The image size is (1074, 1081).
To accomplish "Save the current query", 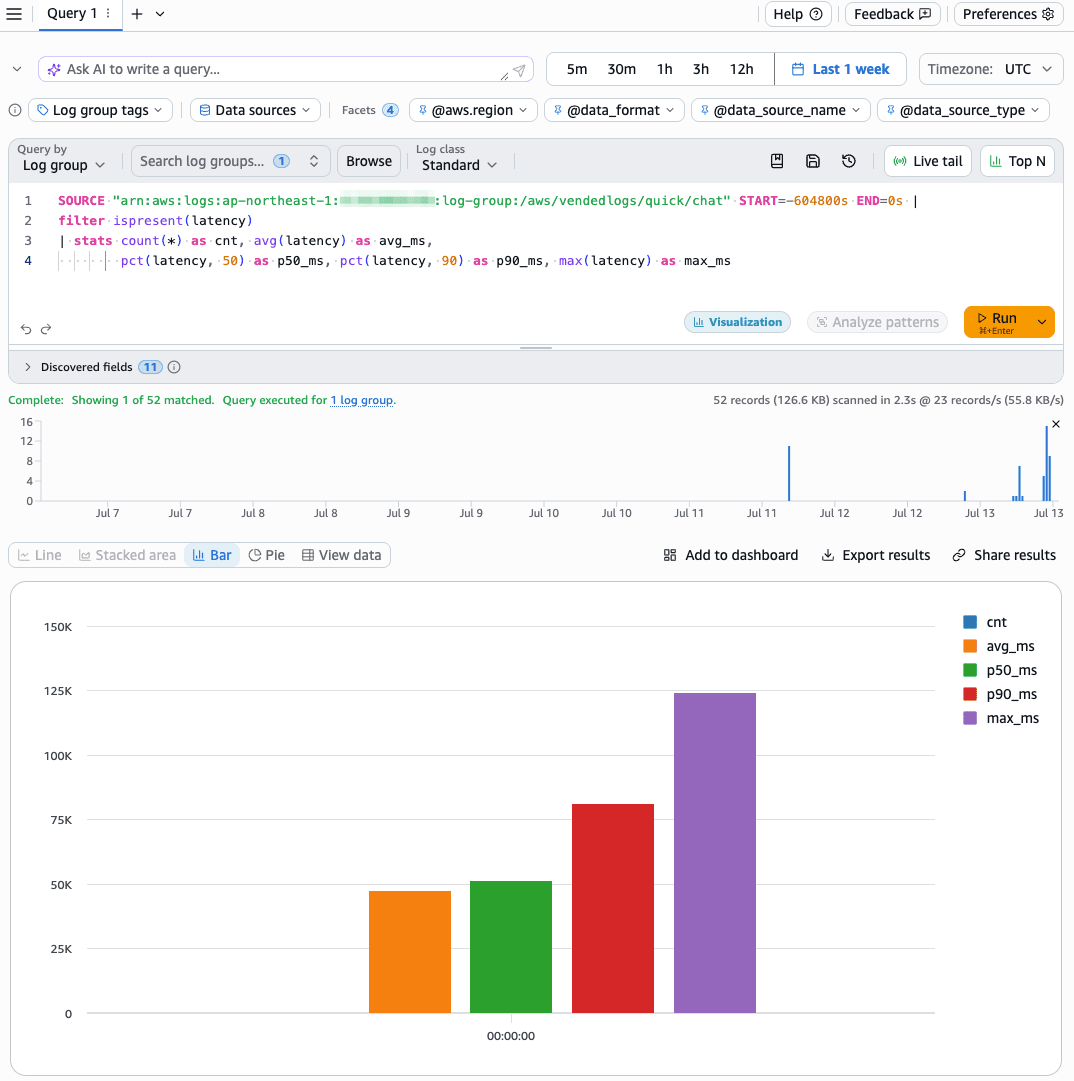I will click(x=813, y=161).
